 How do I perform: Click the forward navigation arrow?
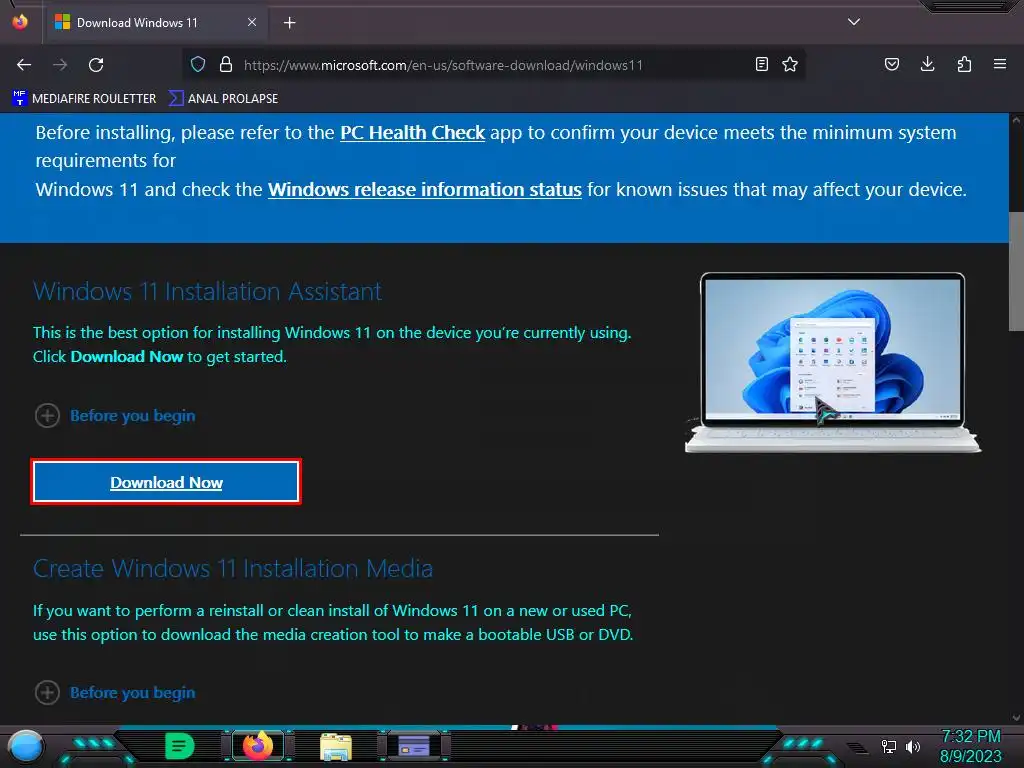[x=60, y=65]
